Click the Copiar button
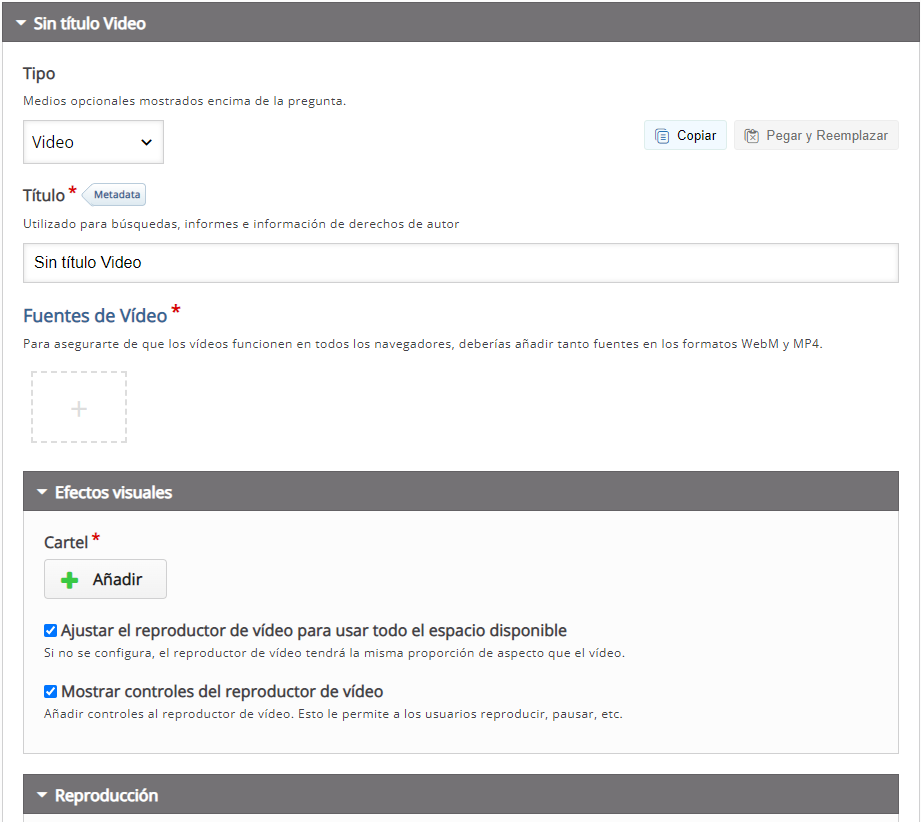 685,136
